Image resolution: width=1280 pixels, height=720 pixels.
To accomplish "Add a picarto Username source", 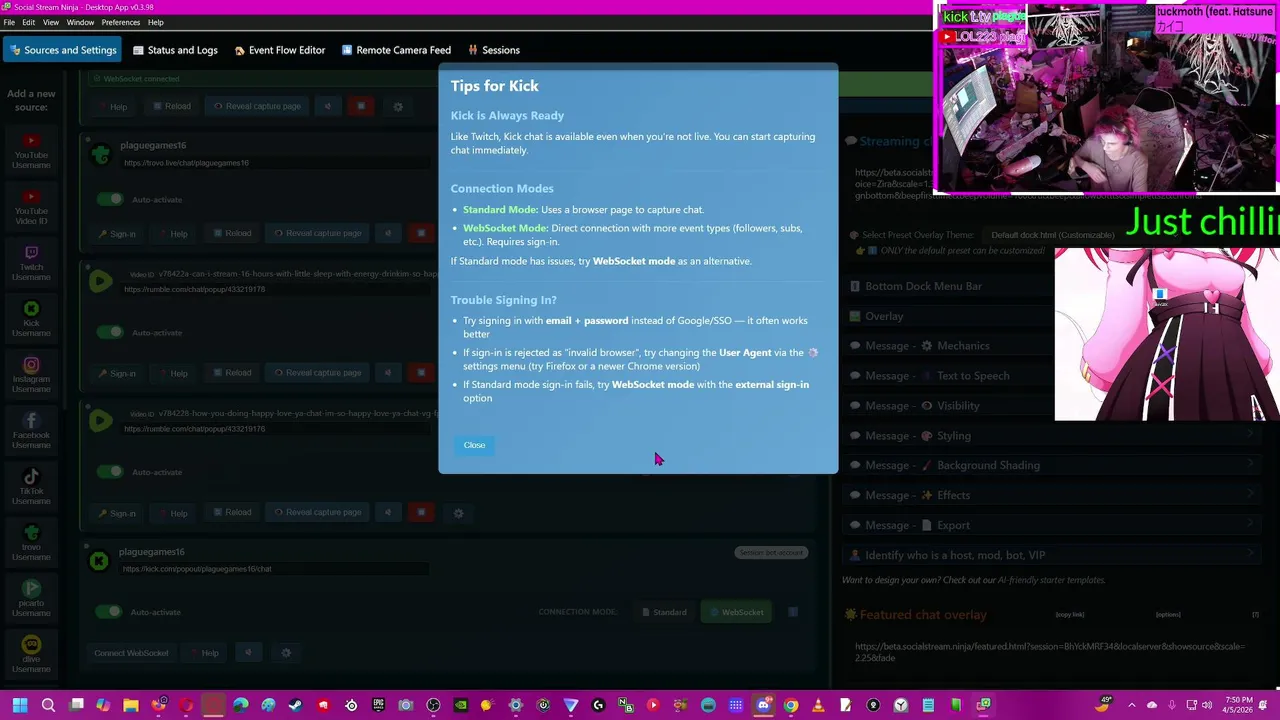I will 31,600.
